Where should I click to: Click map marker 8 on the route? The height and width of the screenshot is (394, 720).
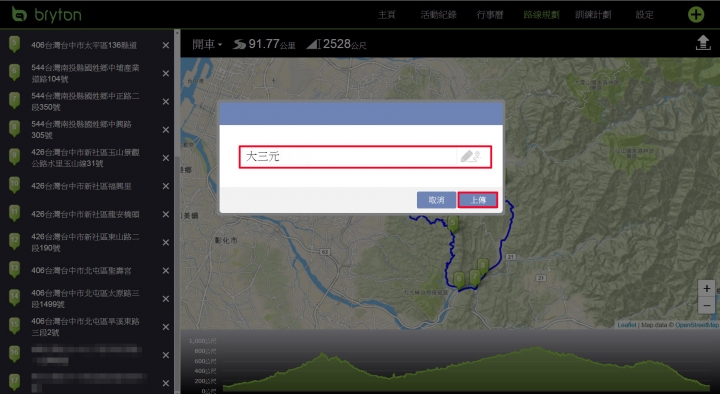tap(483, 266)
